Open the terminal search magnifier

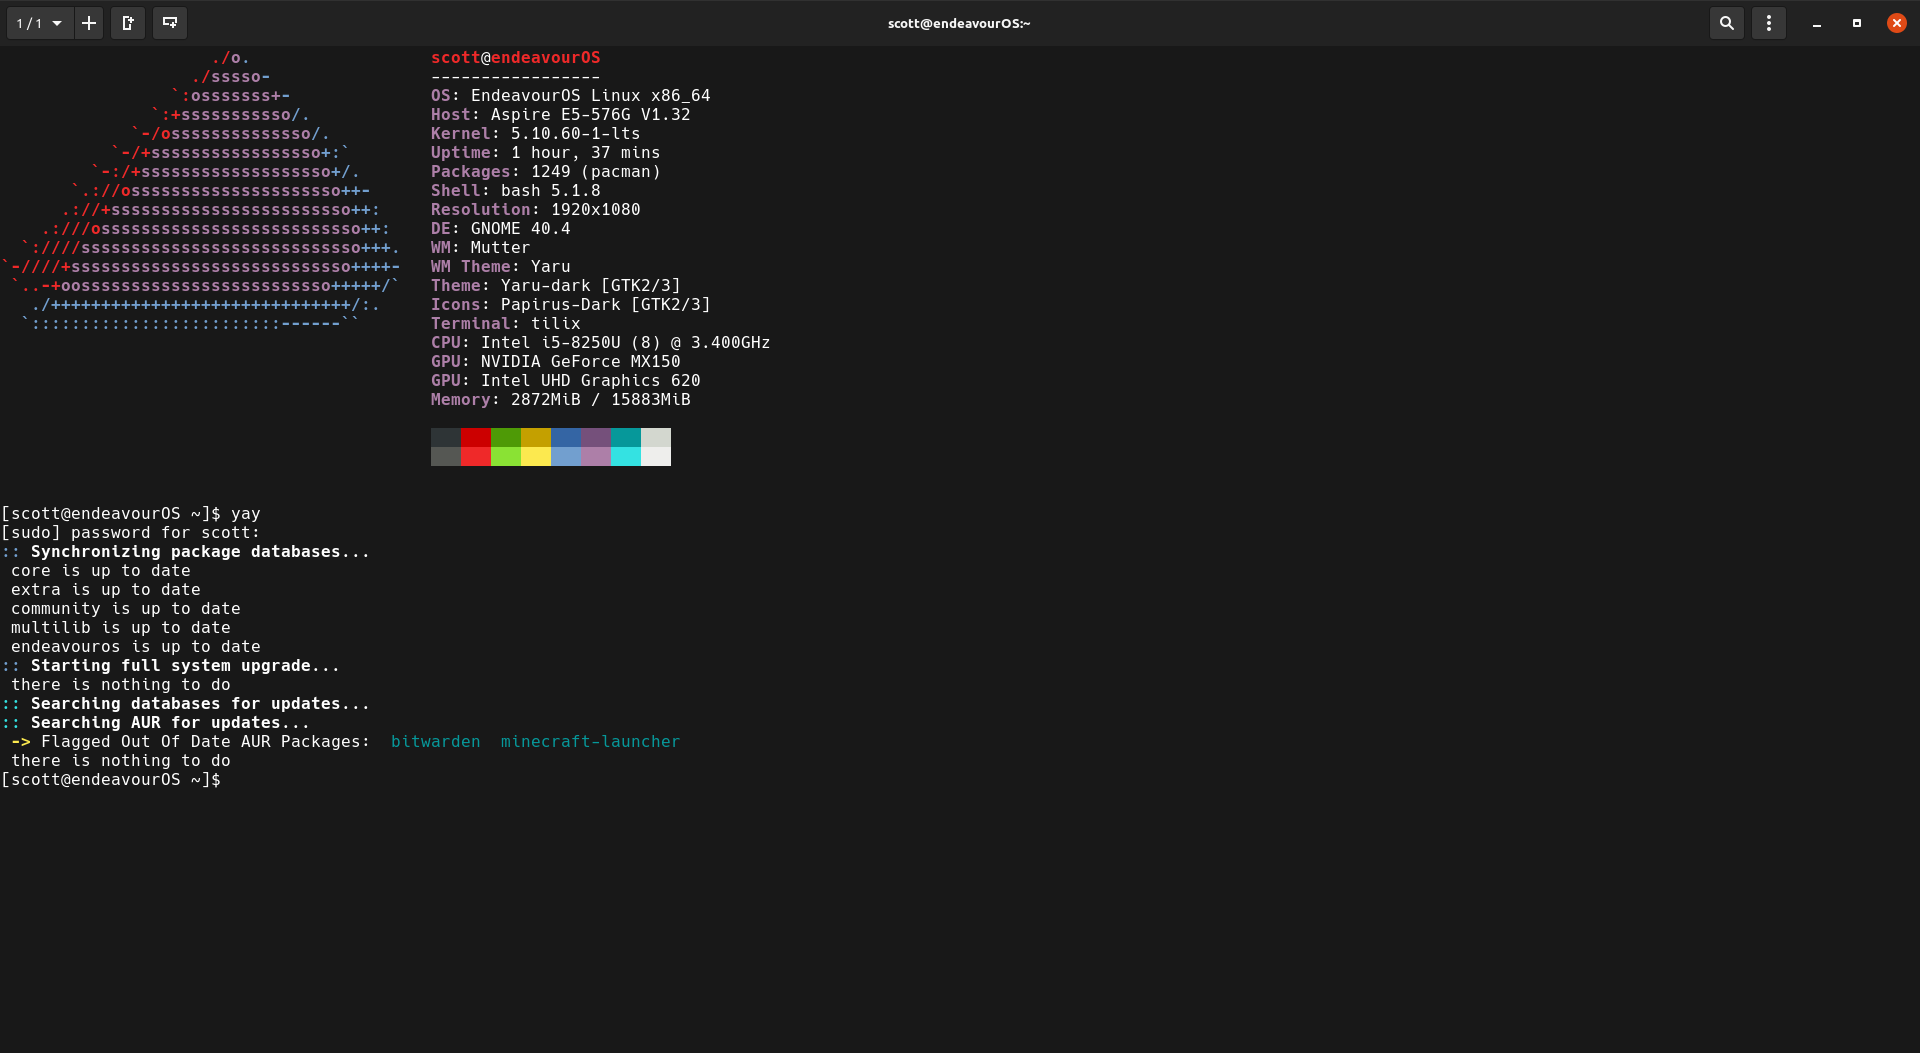click(x=1727, y=23)
